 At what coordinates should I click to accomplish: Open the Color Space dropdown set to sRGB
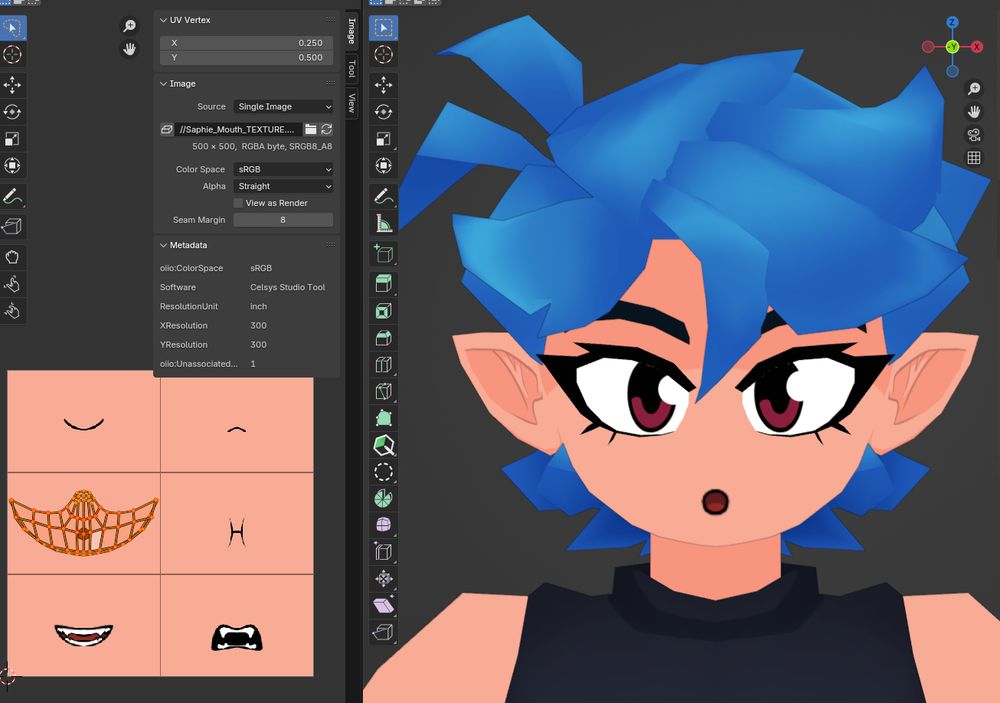[283, 169]
